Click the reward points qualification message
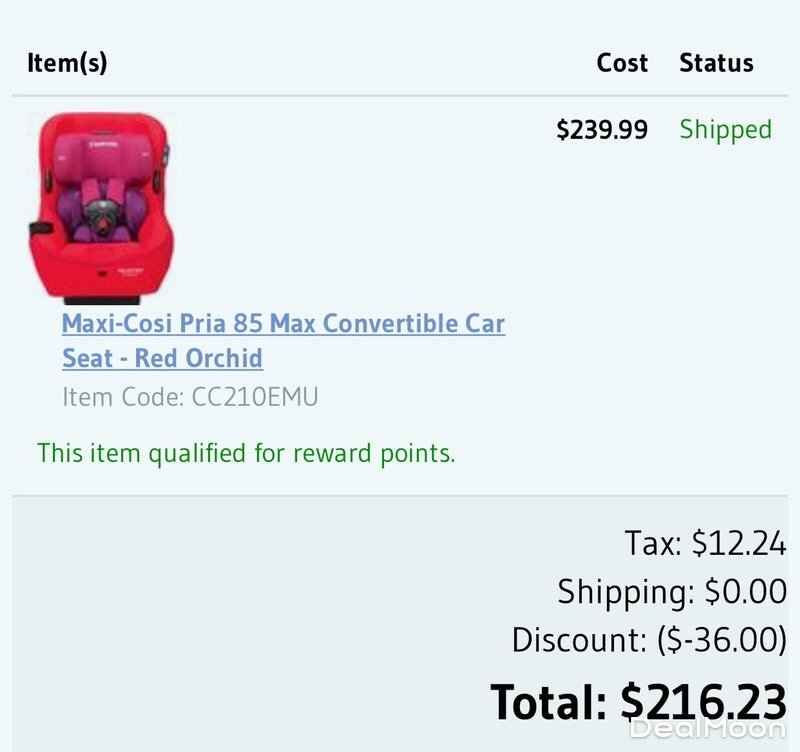This screenshot has height=752, width=800. pyautogui.click(x=246, y=453)
